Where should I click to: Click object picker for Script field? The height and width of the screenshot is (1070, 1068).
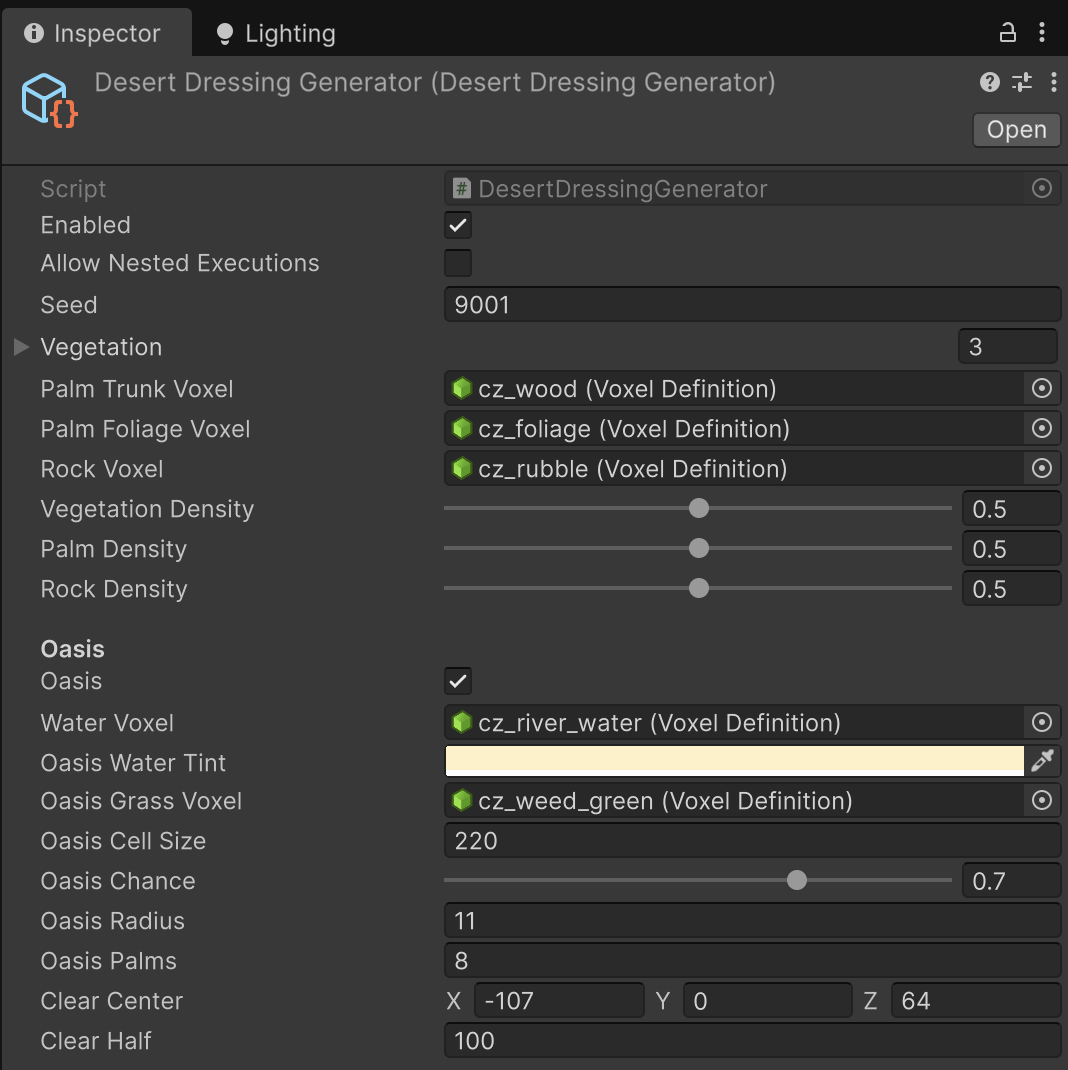pos(1041,188)
